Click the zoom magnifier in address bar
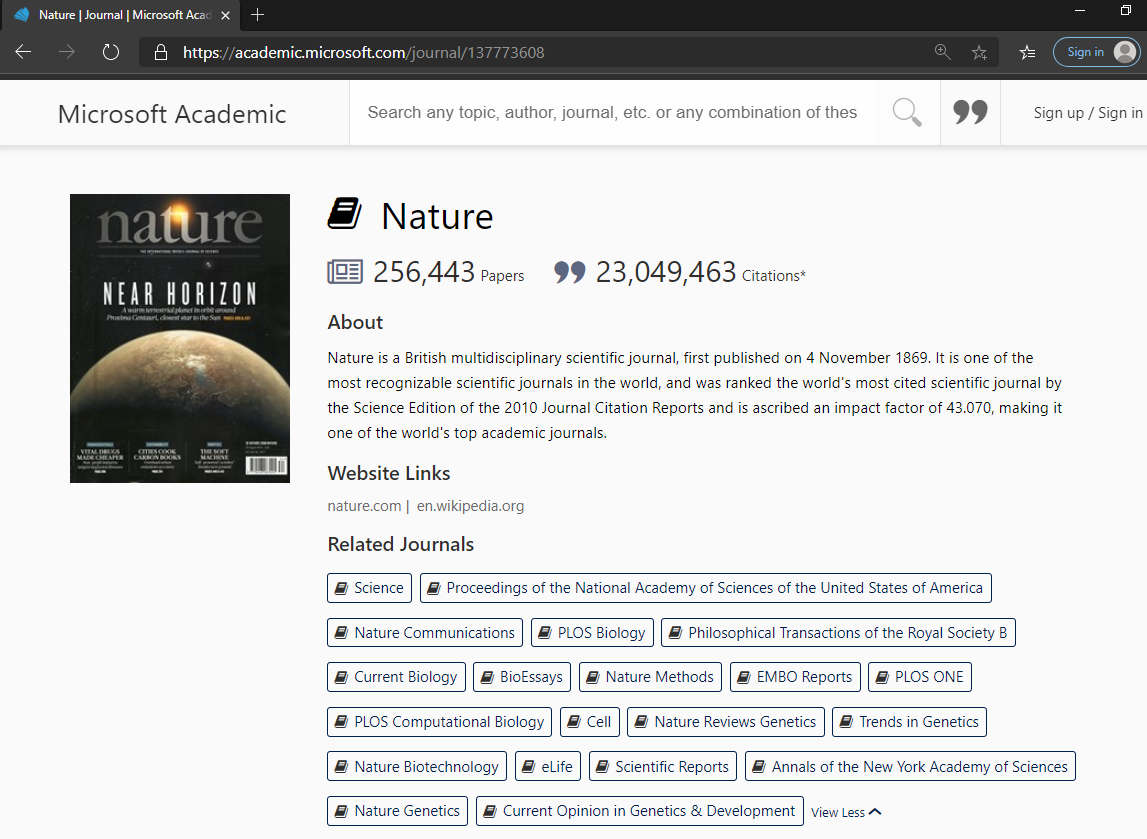Screen dimensions: 1147x839 tap(942, 52)
